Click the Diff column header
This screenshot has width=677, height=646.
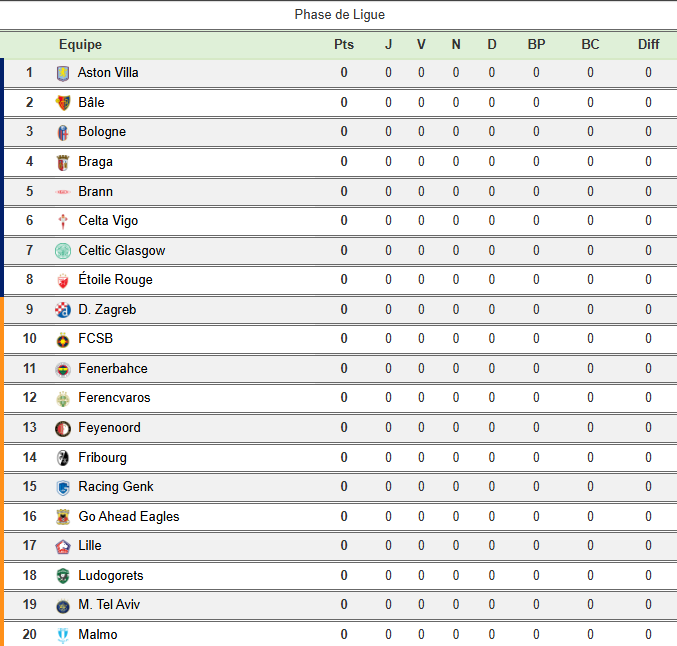[648, 44]
